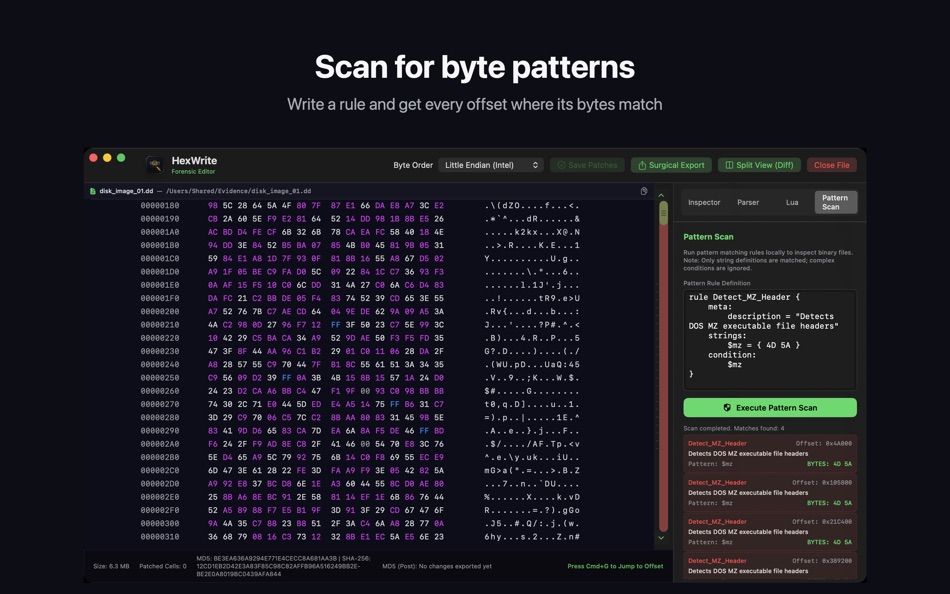Run Execute Pattern Scan

coord(770,407)
